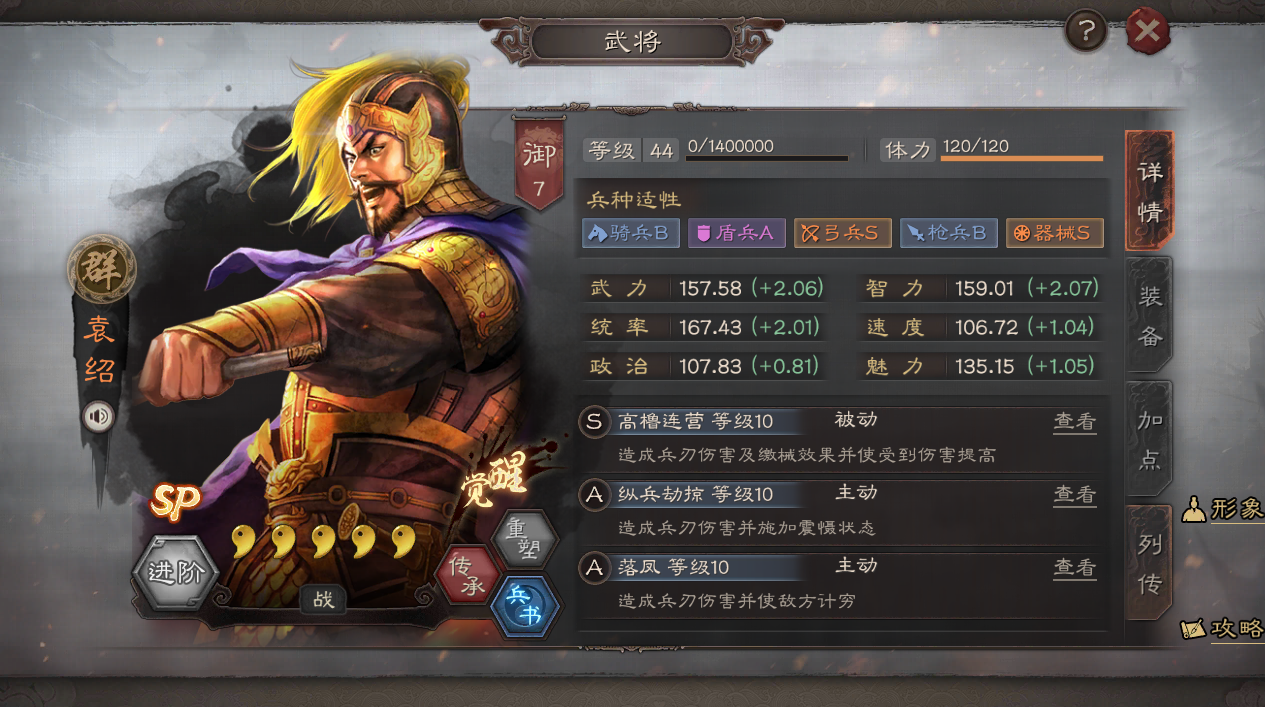View details of 高橹连营 skill
1265x707 pixels.
[1075, 422]
